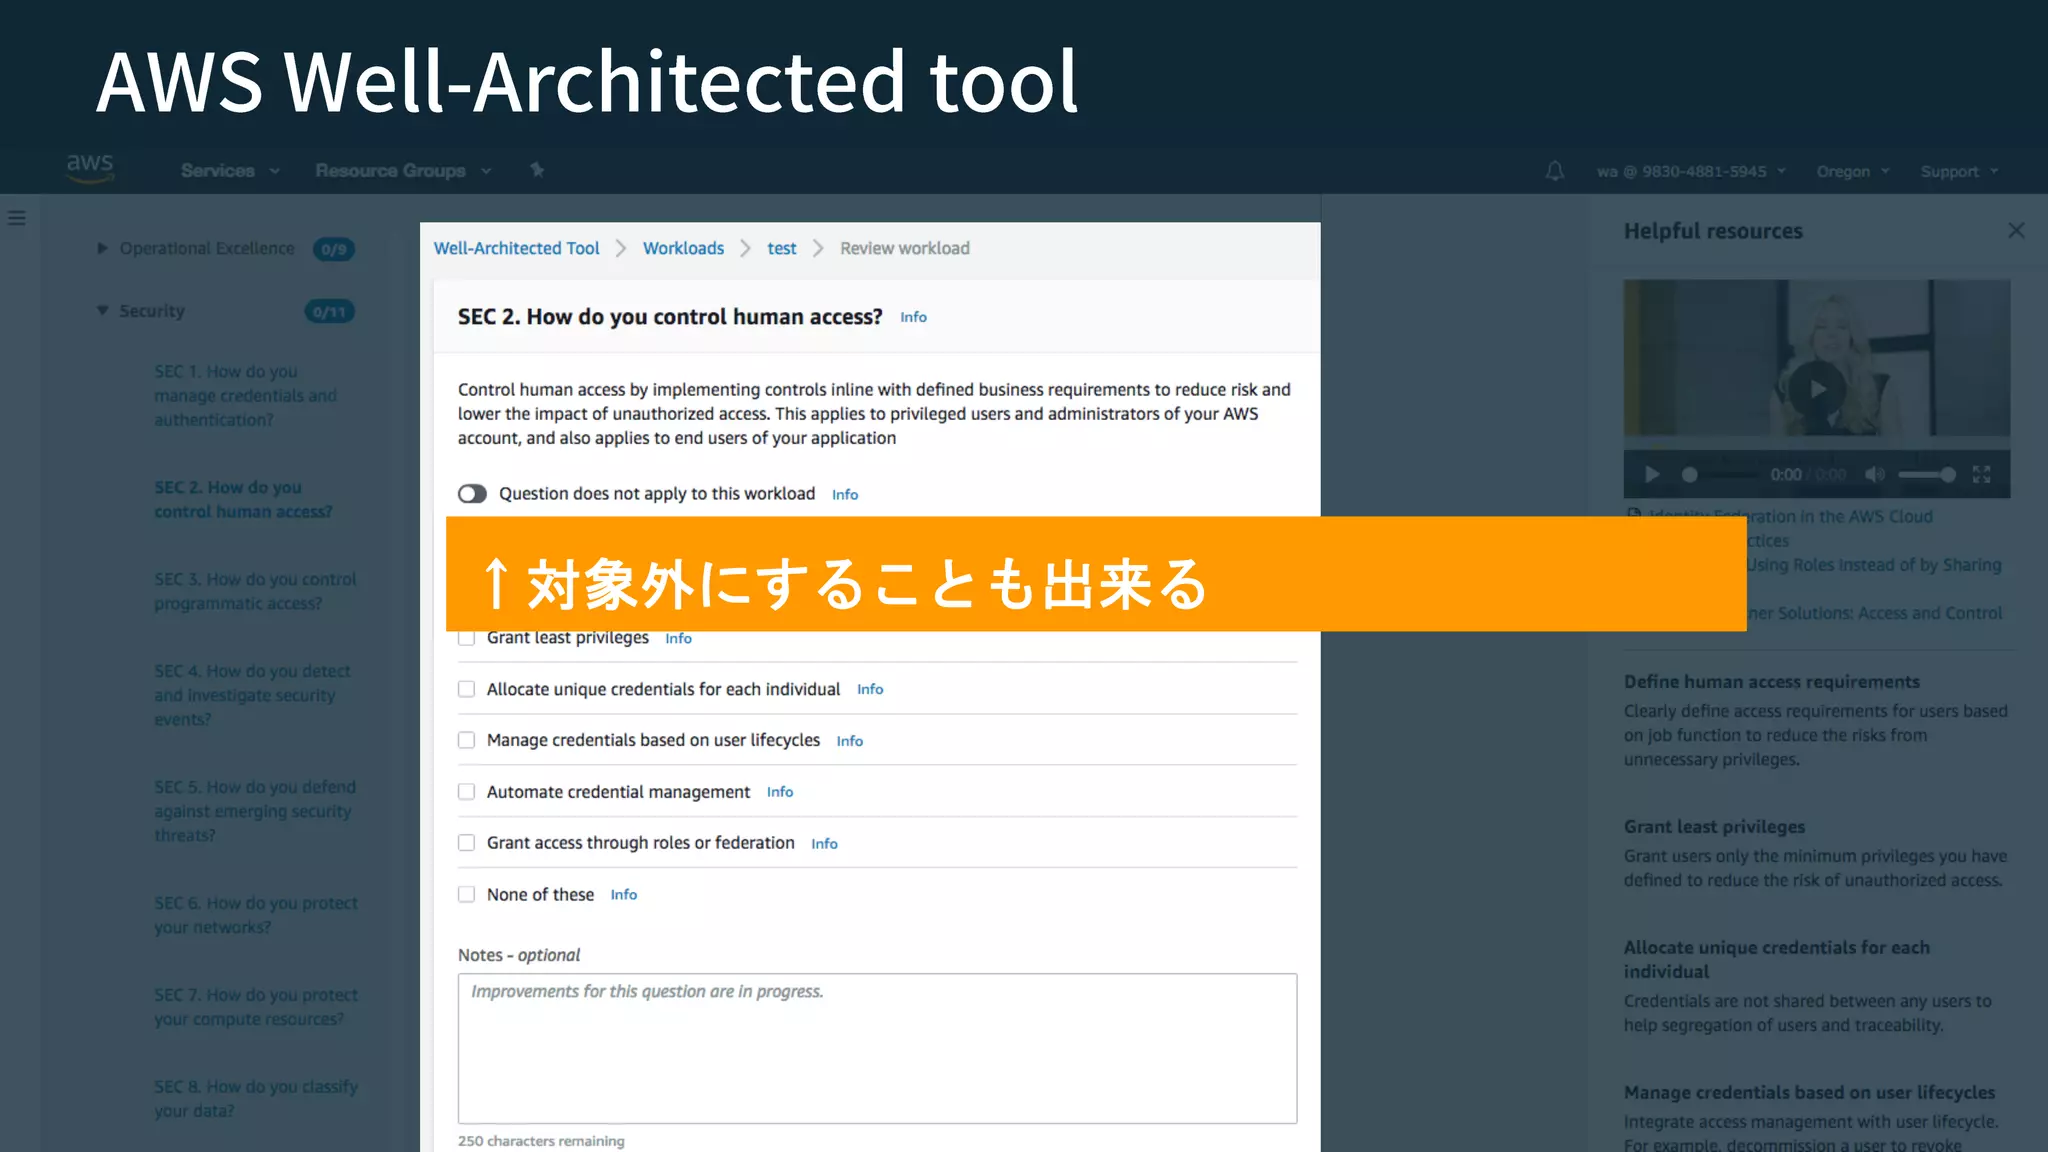
Task: Collapse the Security pillar
Action: (x=102, y=311)
